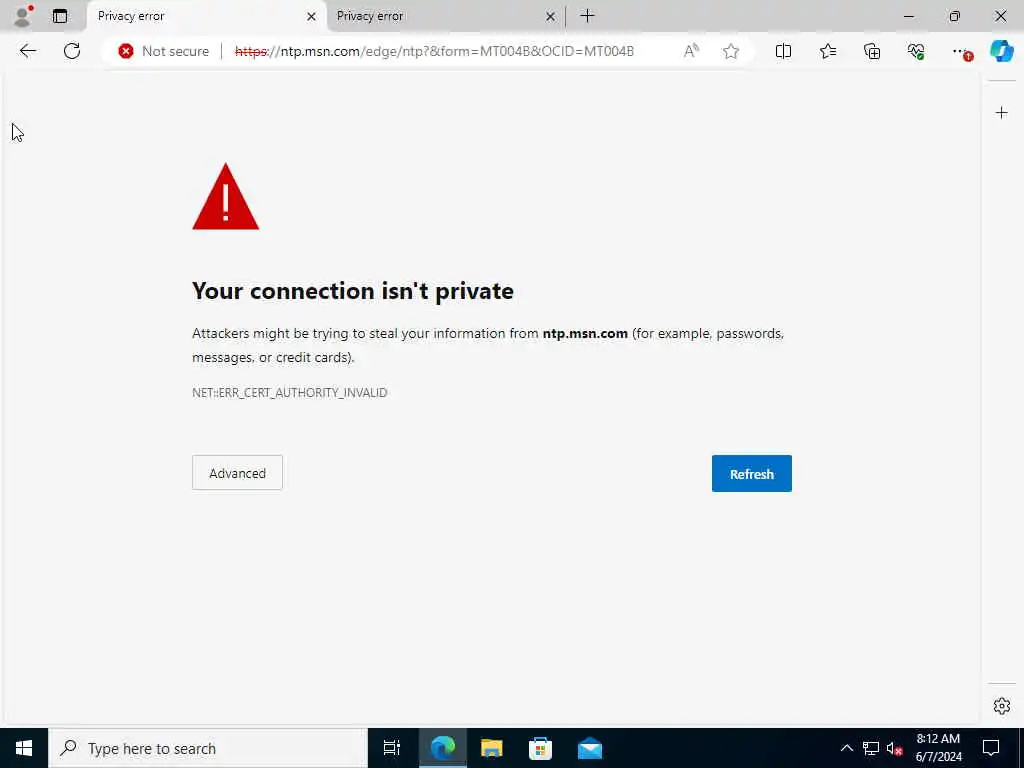The width and height of the screenshot is (1024, 768).
Task: Open the notification center icon
Action: click(991, 748)
